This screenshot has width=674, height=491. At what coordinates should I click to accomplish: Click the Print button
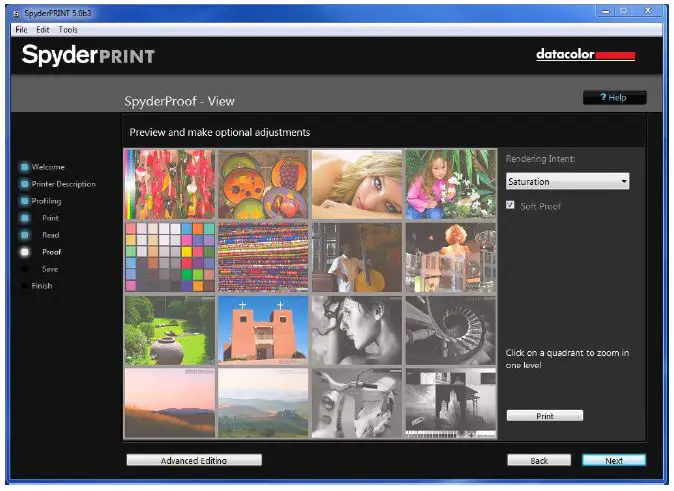coord(545,416)
